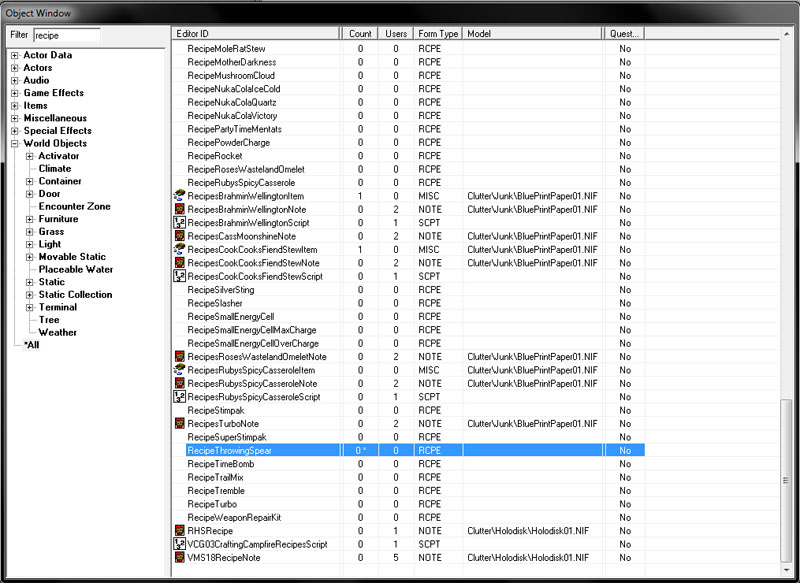This screenshot has width=800, height=583.
Task: Expand the Actor Data tree node
Action: tap(15, 55)
